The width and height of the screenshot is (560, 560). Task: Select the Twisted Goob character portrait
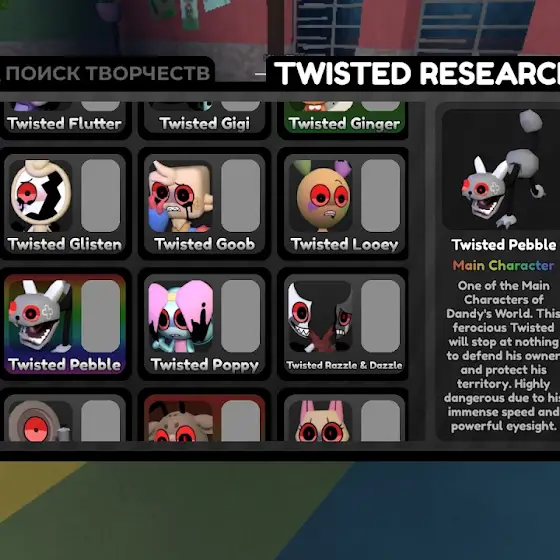click(180, 196)
